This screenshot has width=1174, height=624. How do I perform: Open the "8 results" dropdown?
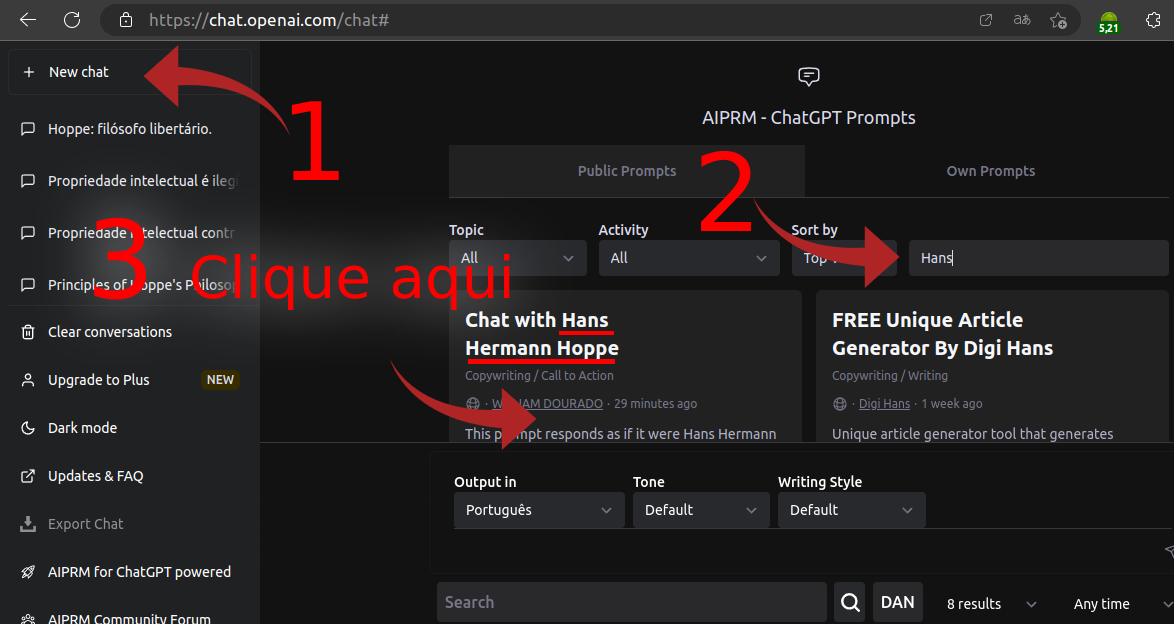click(x=991, y=604)
